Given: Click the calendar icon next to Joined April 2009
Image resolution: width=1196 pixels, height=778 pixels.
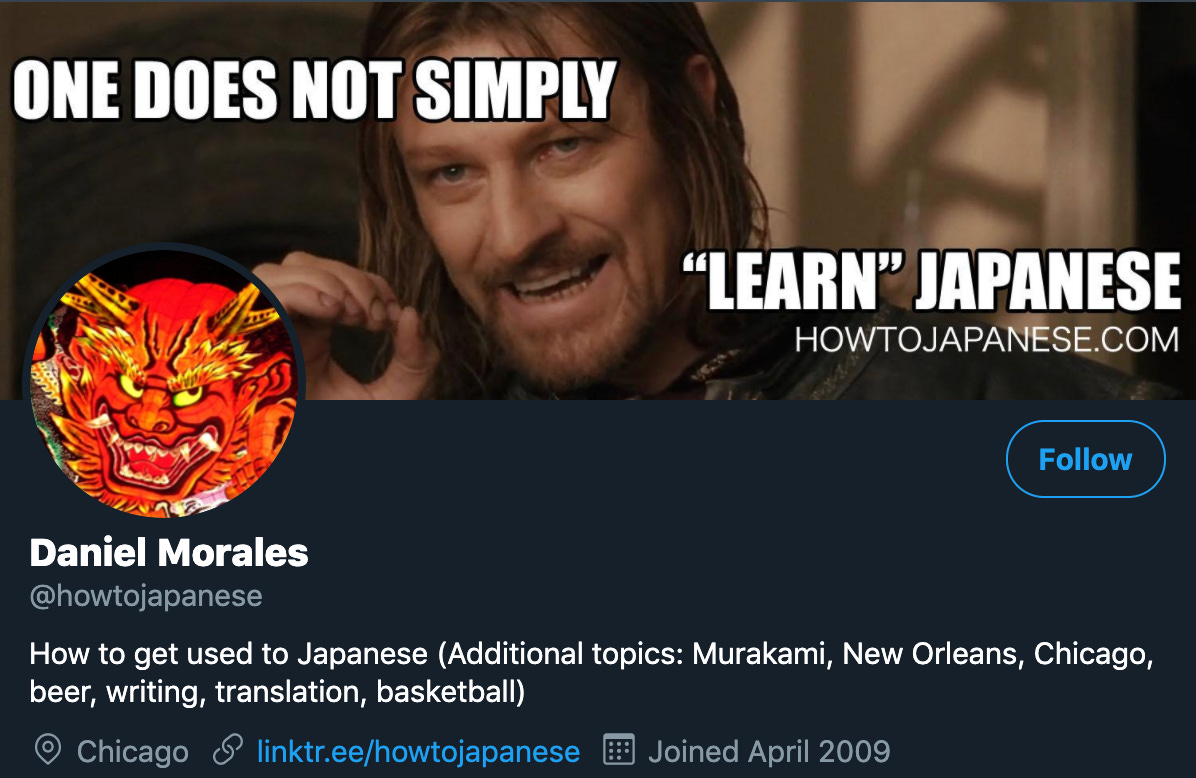Looking at the screenshot, I should (619, 750).
